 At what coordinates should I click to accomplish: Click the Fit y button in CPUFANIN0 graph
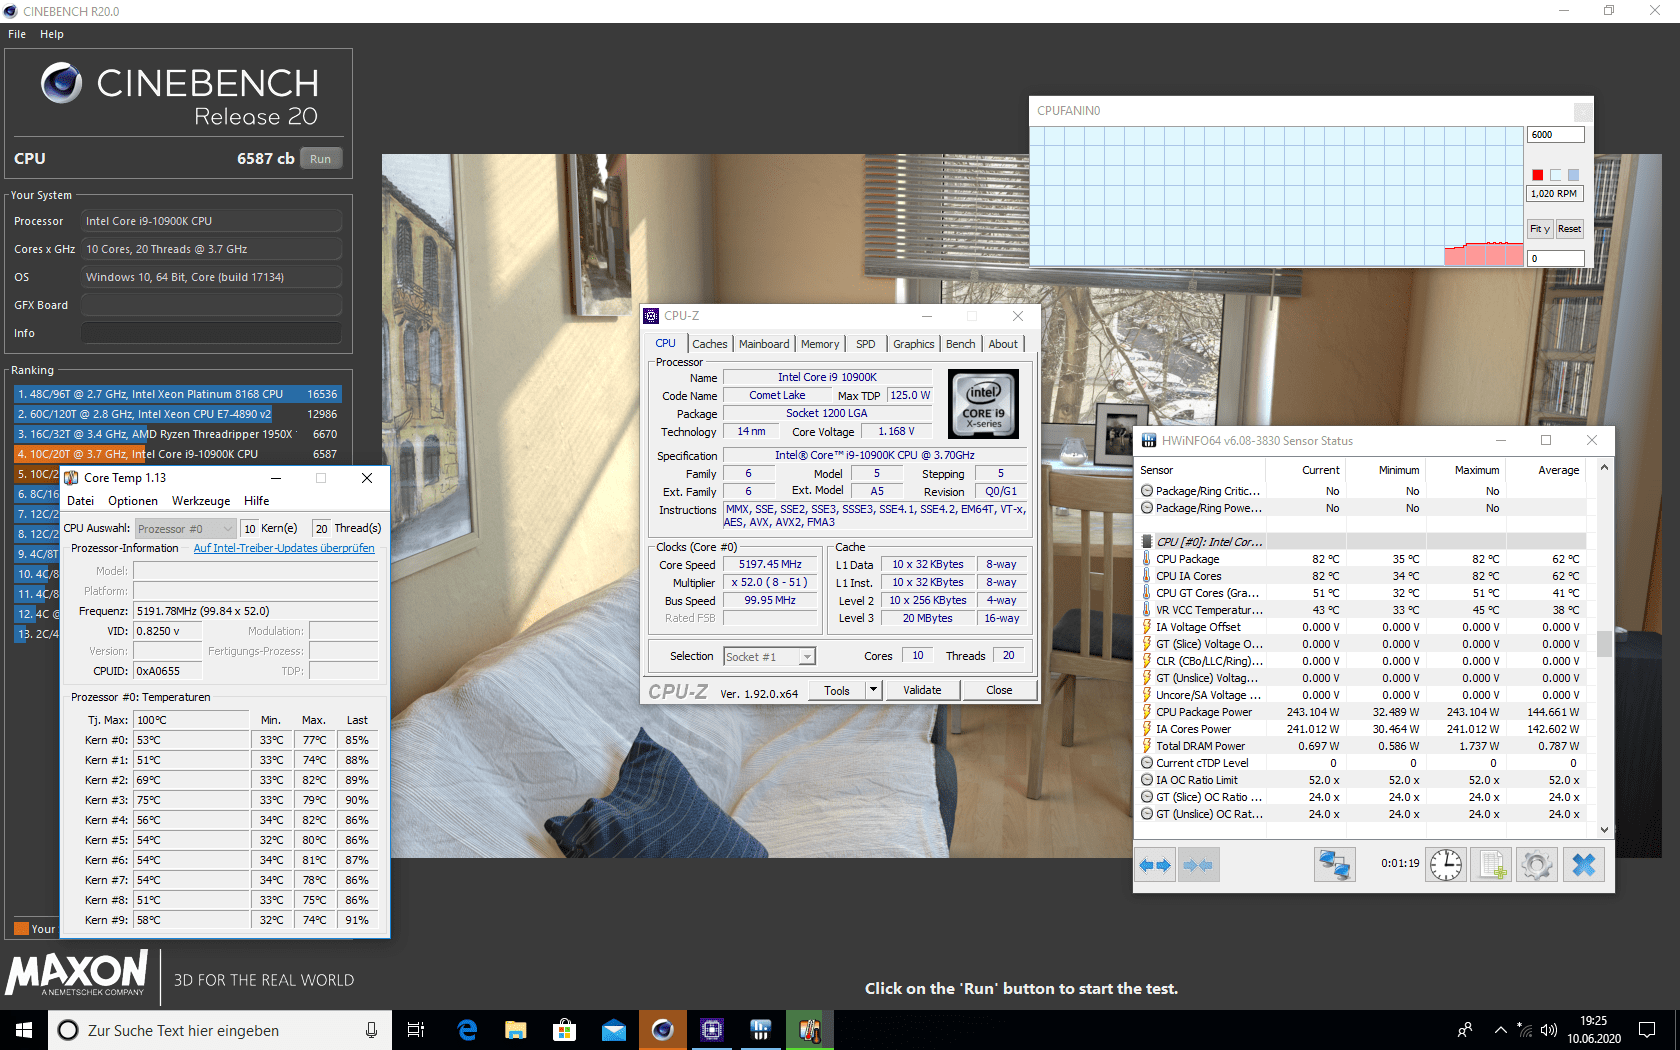1540,229
